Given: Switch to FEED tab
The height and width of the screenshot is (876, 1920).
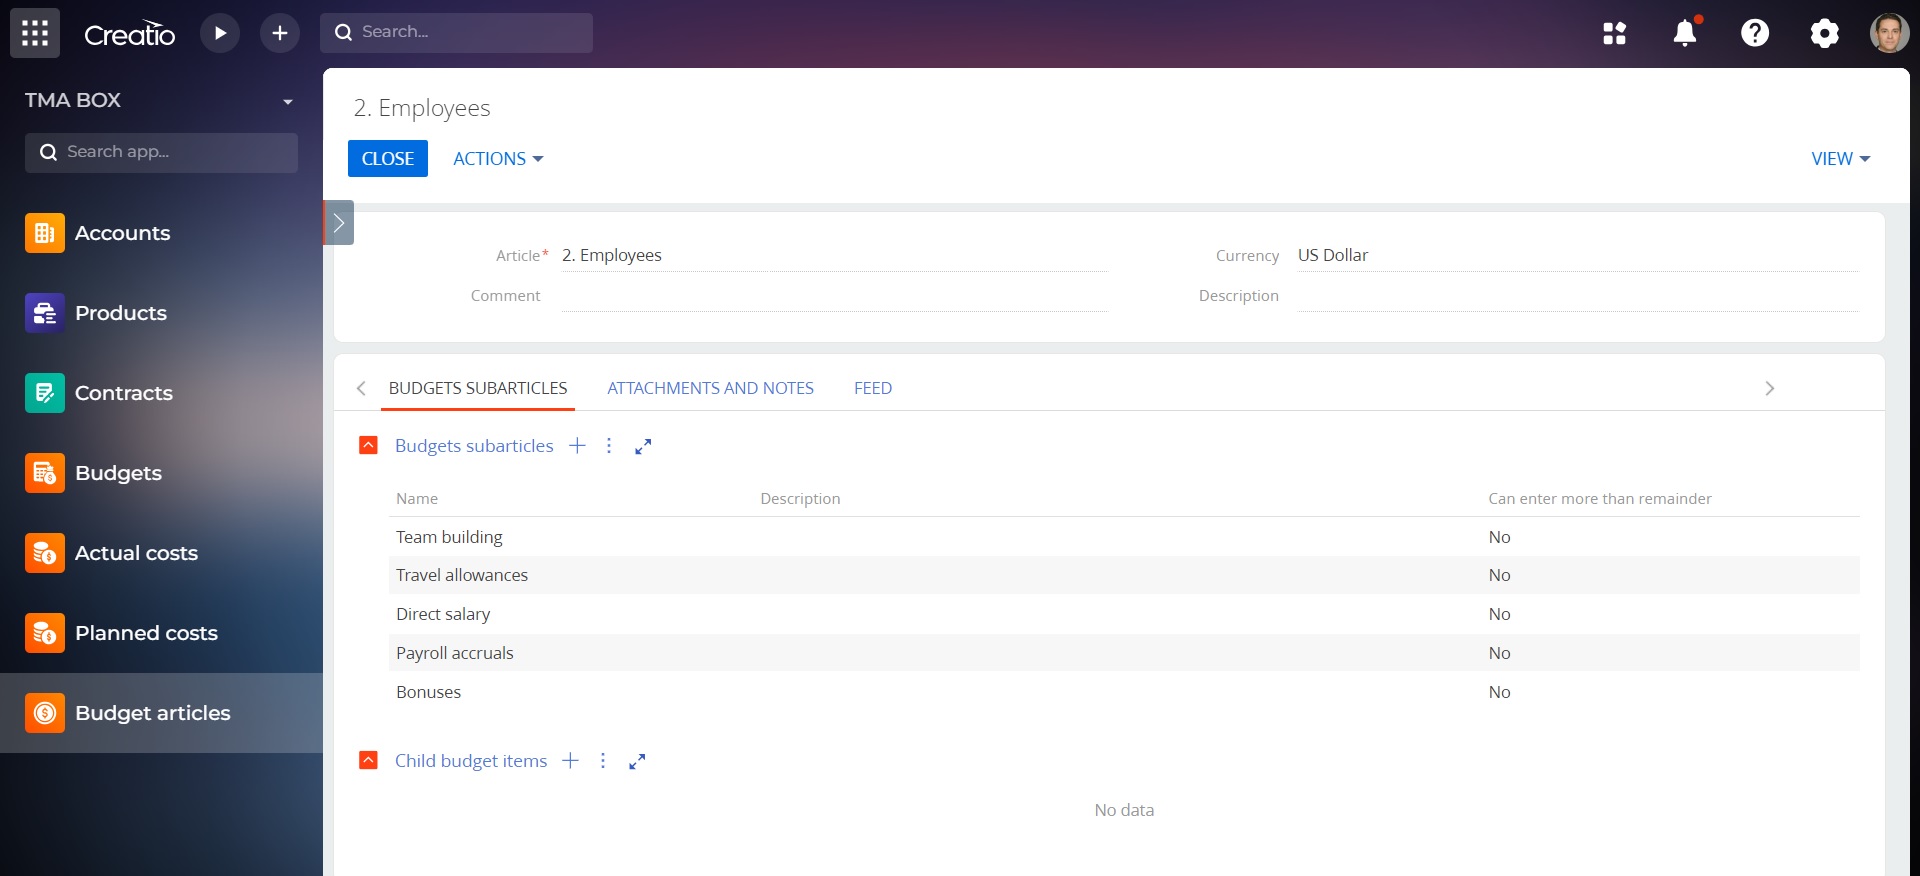Looking at the screenshot, I should click(873, 388).
